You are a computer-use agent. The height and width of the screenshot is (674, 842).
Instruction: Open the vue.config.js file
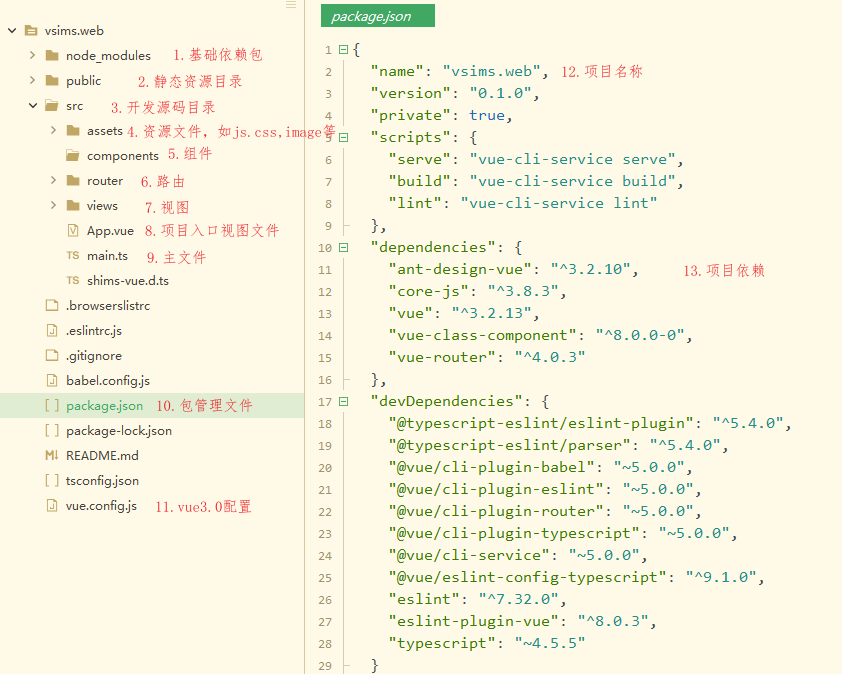coord(101,506)
